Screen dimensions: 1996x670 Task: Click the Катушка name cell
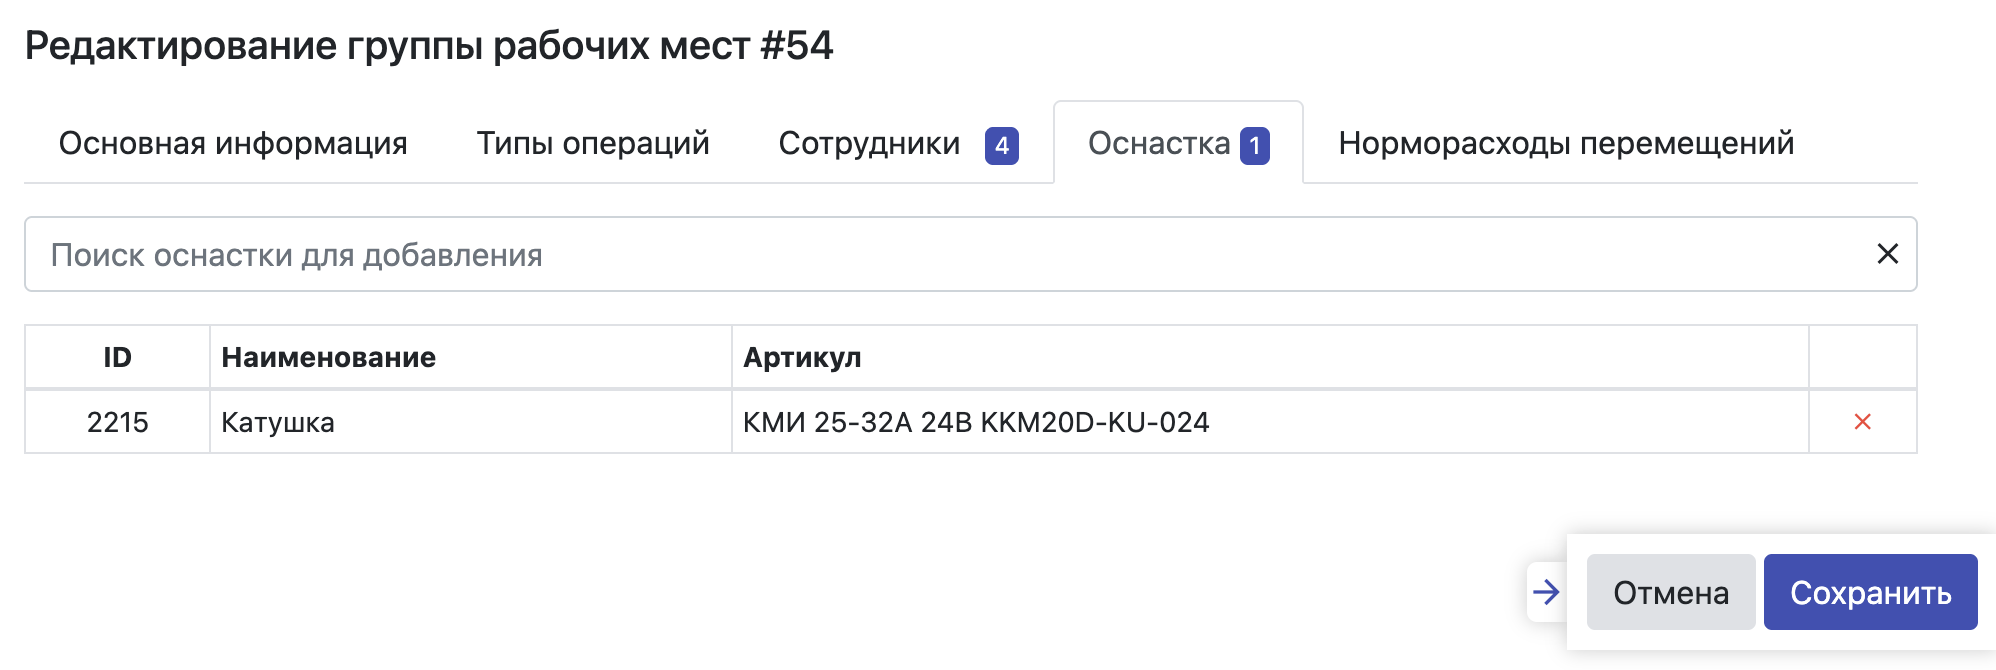coord(278,422)
